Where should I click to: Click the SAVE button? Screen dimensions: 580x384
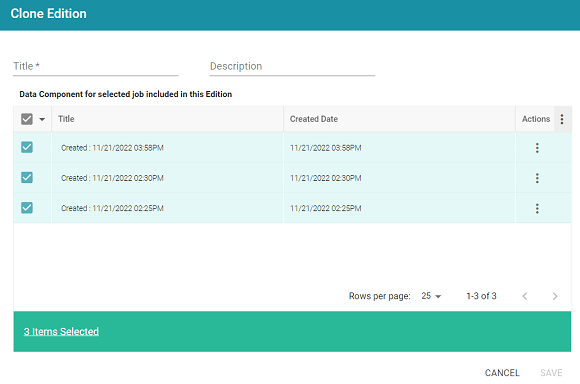point(551,373)
